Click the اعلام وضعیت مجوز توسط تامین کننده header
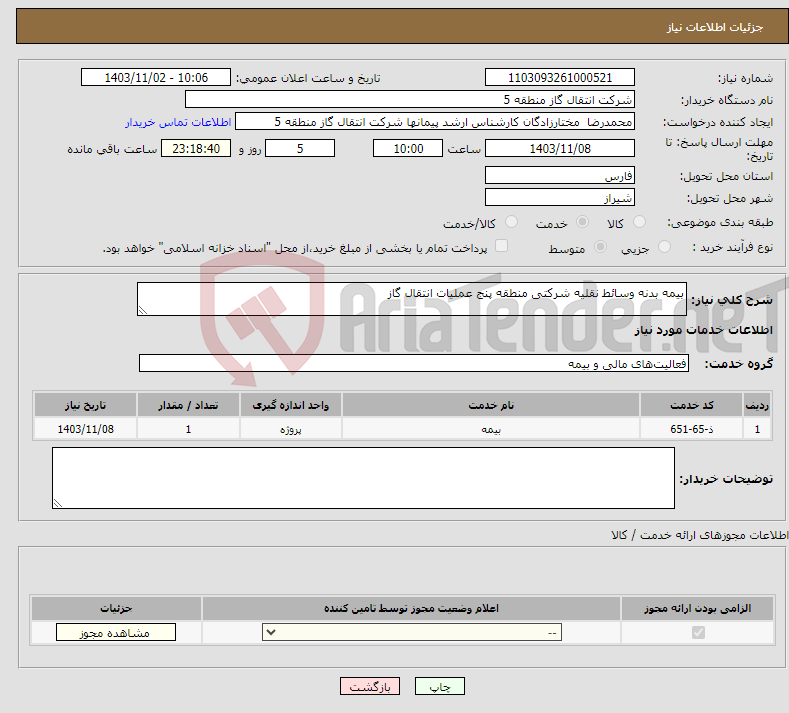789x713 pixels. tap(411, 608)
